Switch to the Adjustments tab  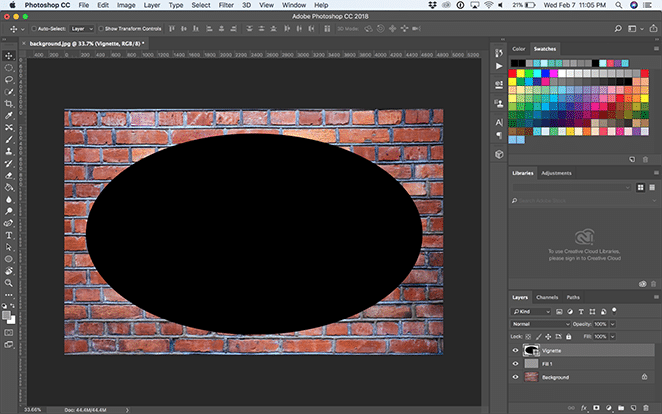(x=556, y=173)
